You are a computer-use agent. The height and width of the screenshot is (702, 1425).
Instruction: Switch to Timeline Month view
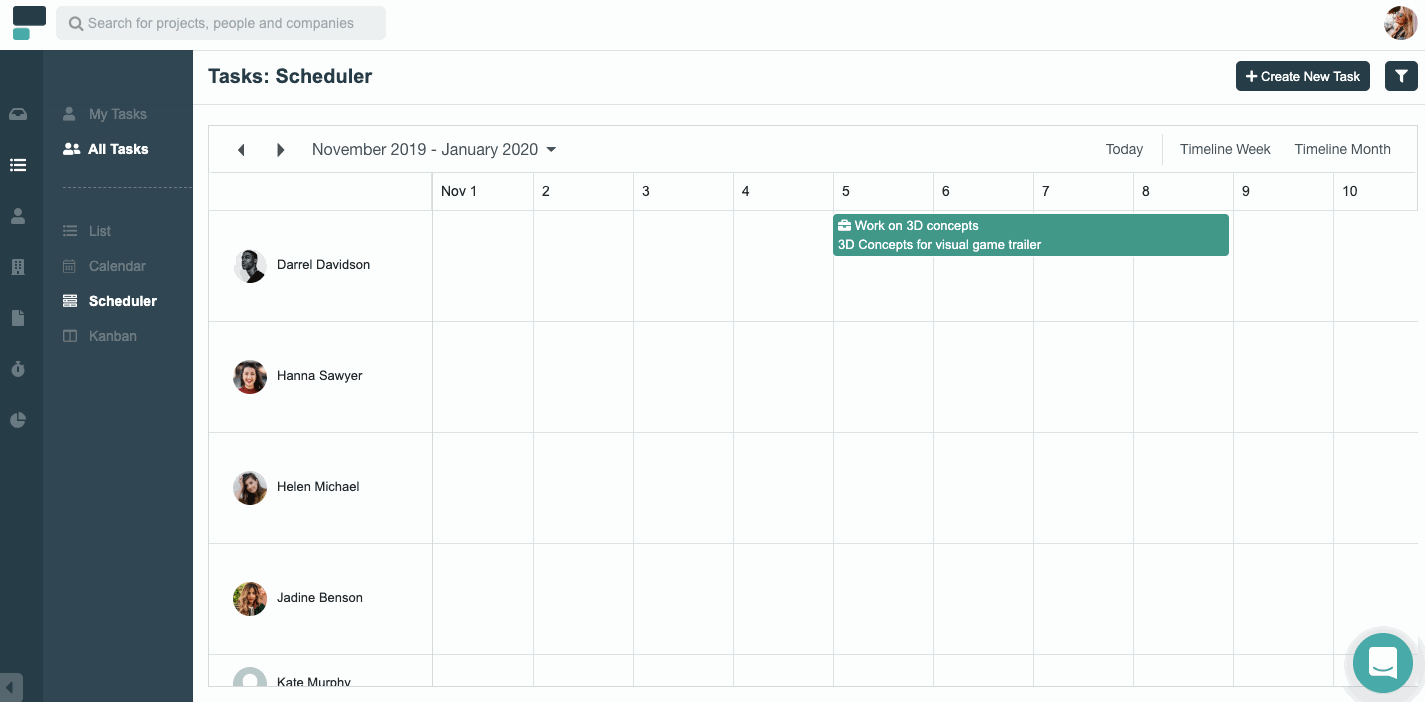click(1342, 149)
